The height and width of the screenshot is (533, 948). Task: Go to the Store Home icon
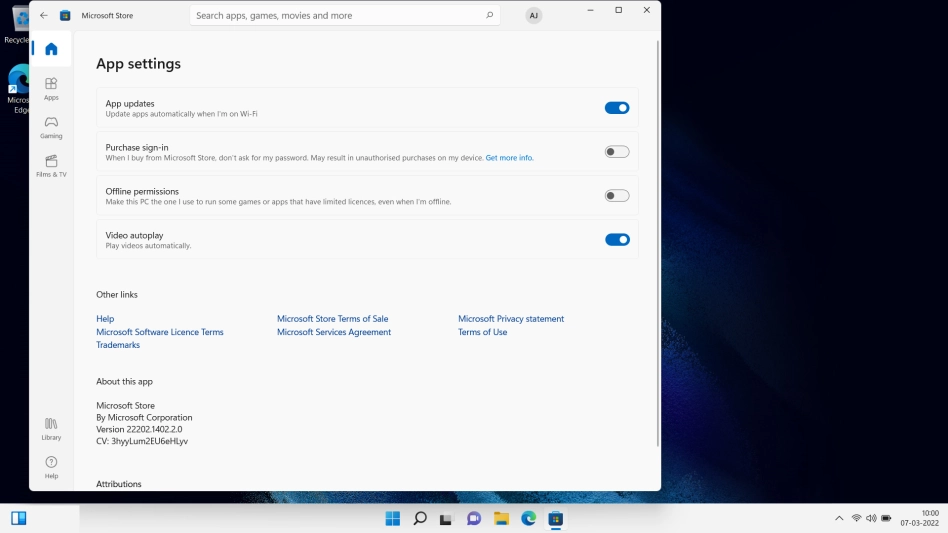pos(51,49)
